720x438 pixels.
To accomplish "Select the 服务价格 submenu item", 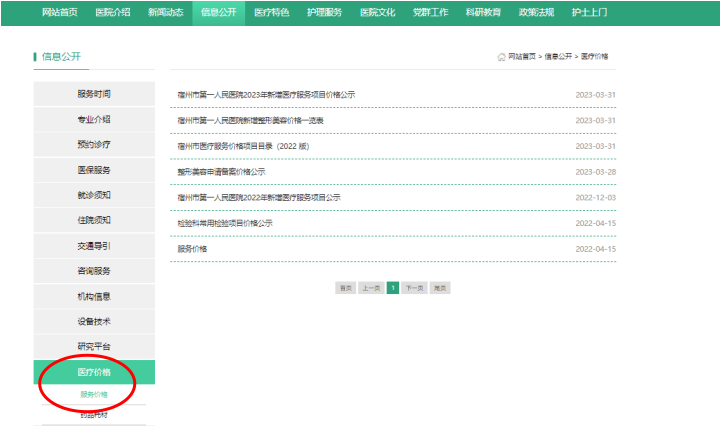I will (x=94, y=394).
